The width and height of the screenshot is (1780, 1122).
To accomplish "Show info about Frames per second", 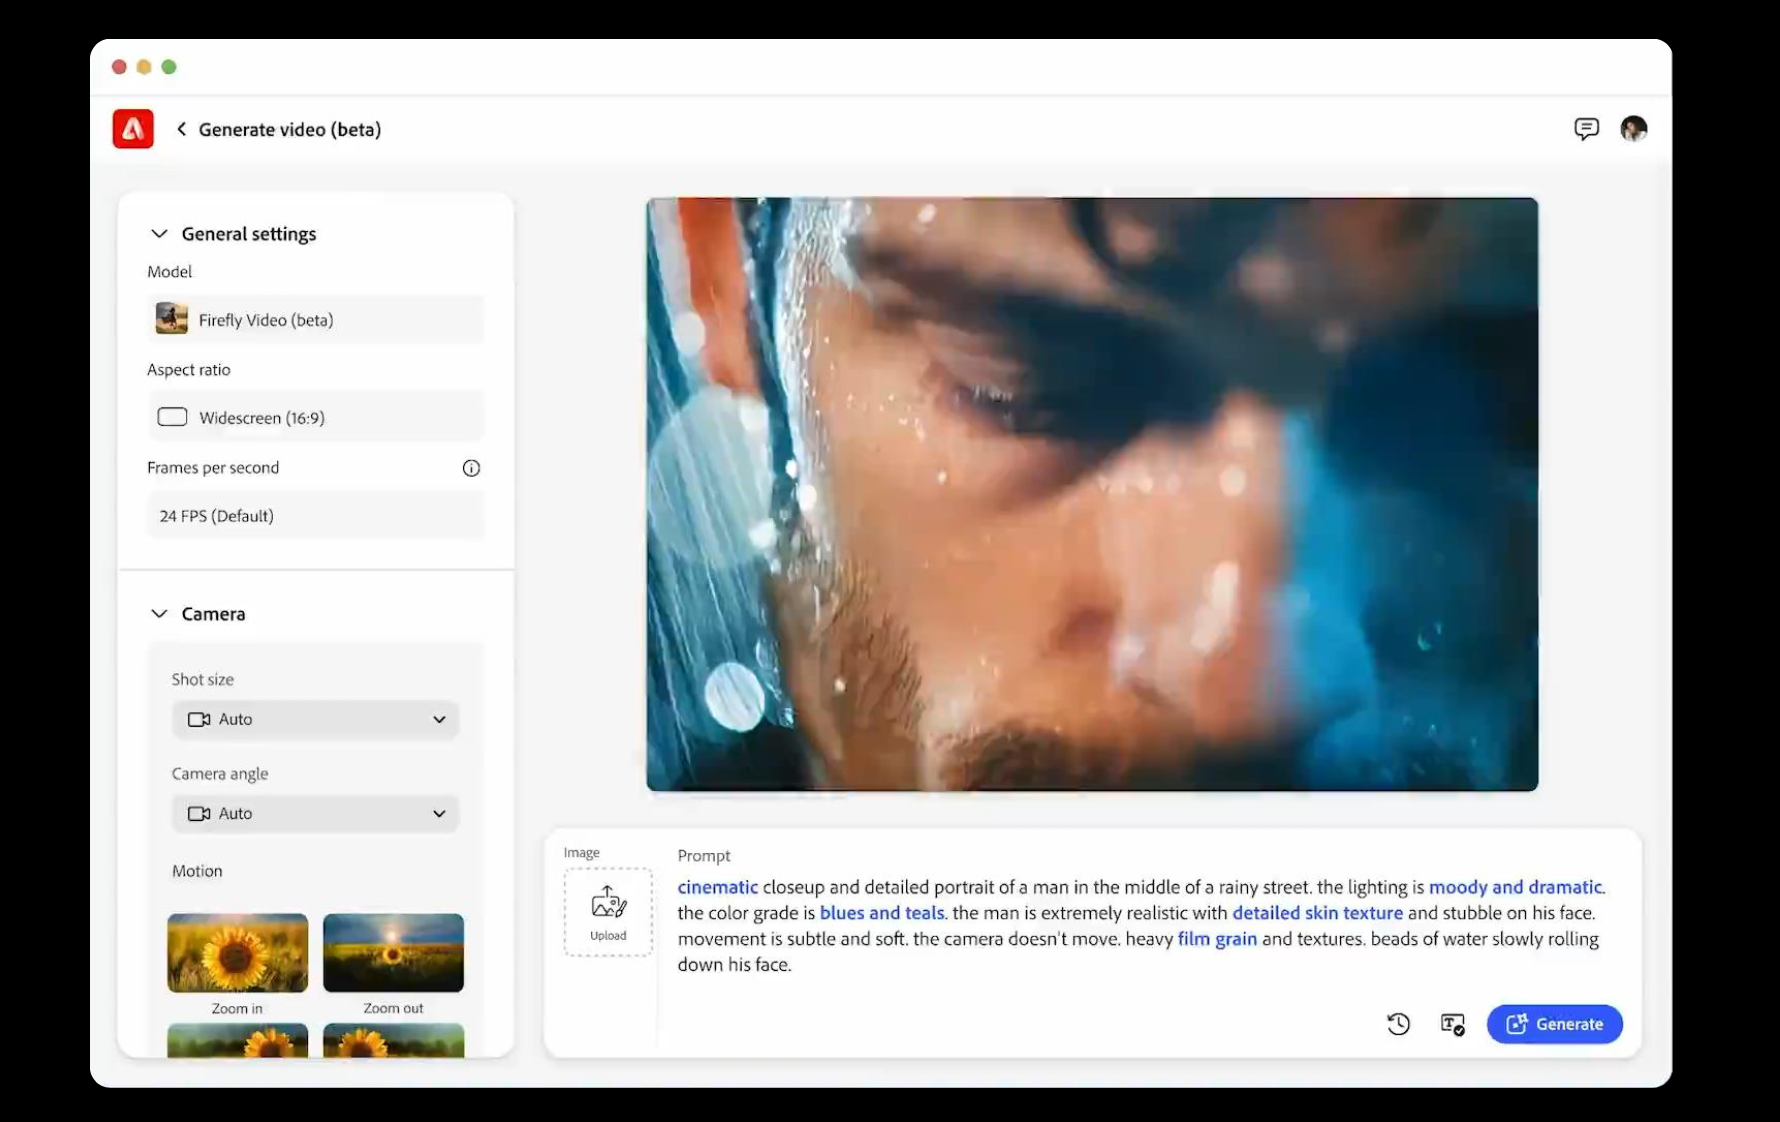I will point(471,468).
